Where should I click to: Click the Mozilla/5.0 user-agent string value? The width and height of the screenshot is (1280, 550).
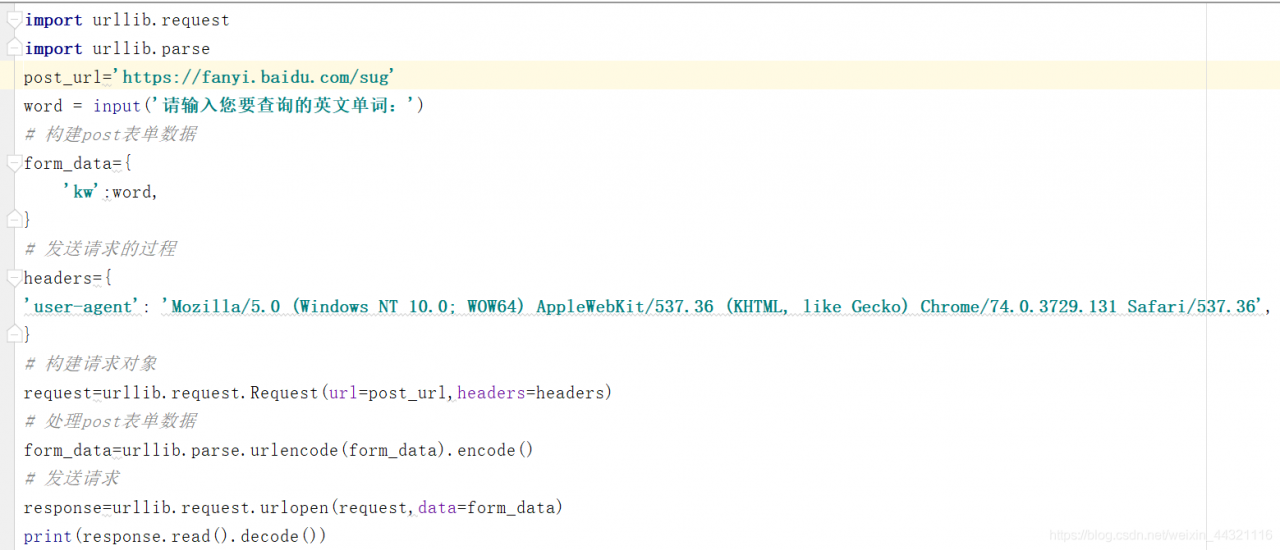pos(715,307)
